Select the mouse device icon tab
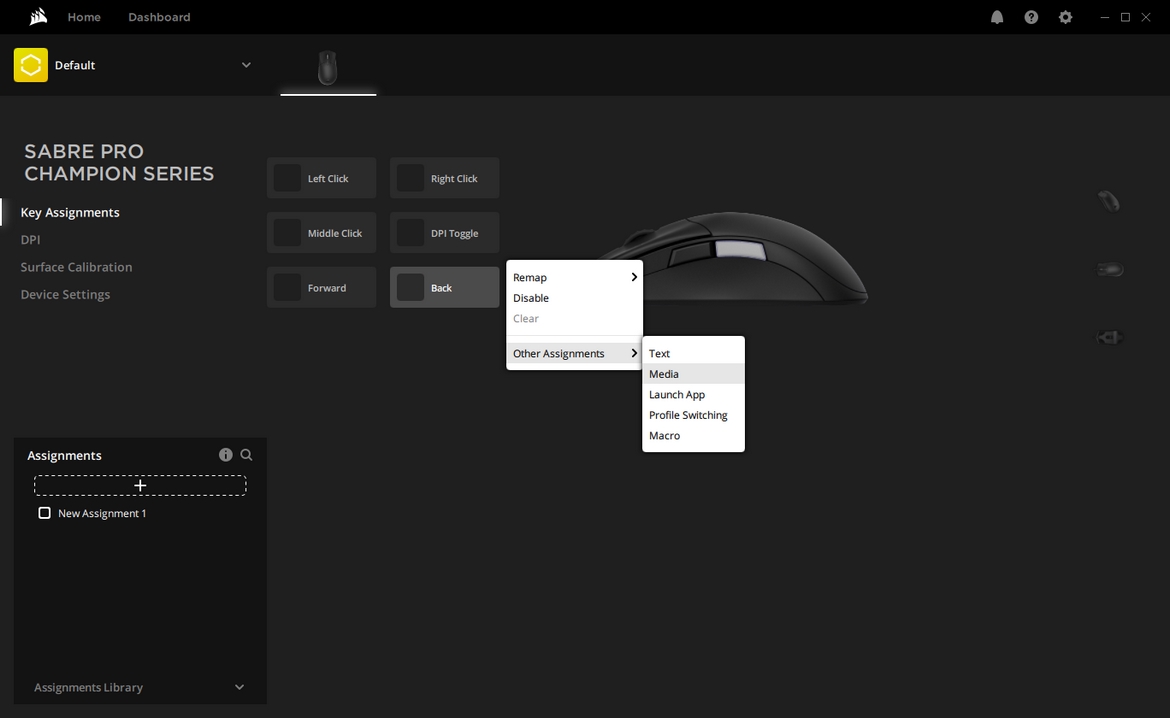1170x718 pixels. click(328, 68)
